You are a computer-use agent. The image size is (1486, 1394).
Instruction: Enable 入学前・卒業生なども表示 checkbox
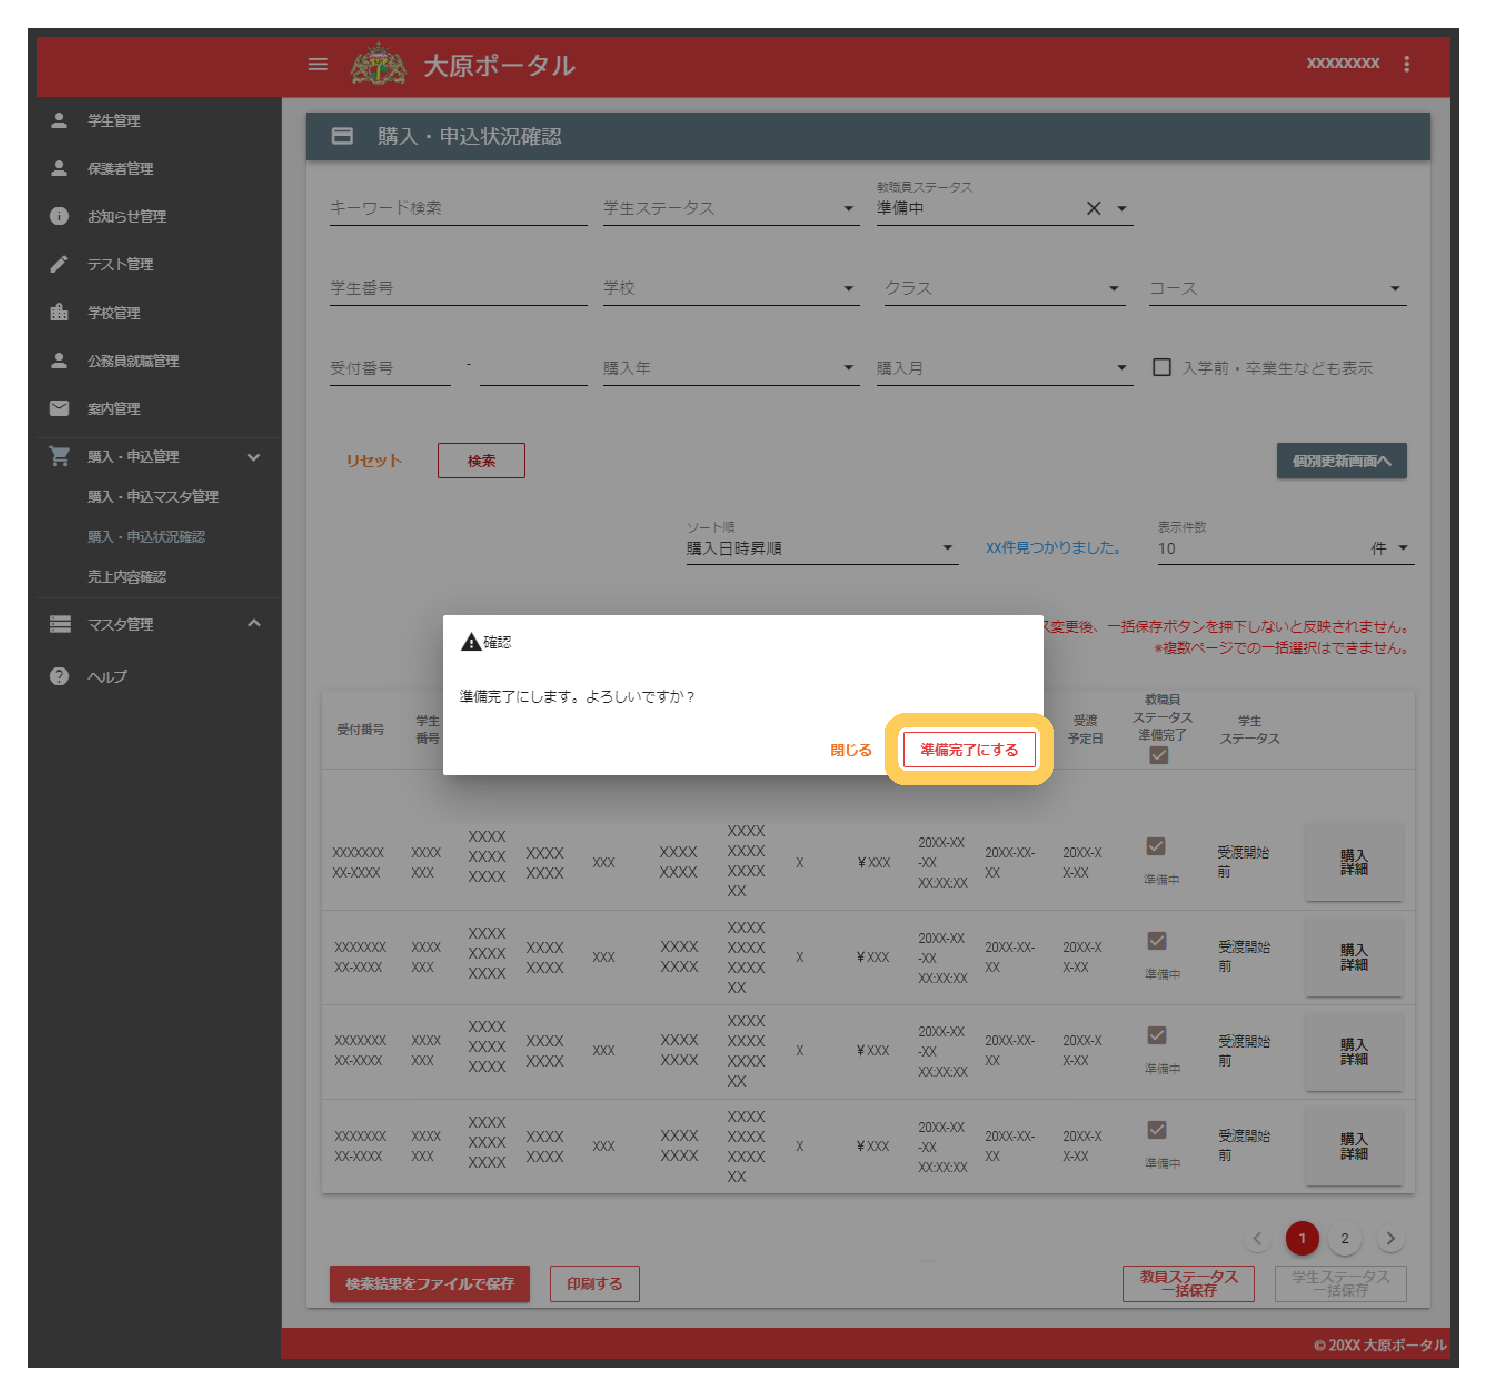(1162, 367)
